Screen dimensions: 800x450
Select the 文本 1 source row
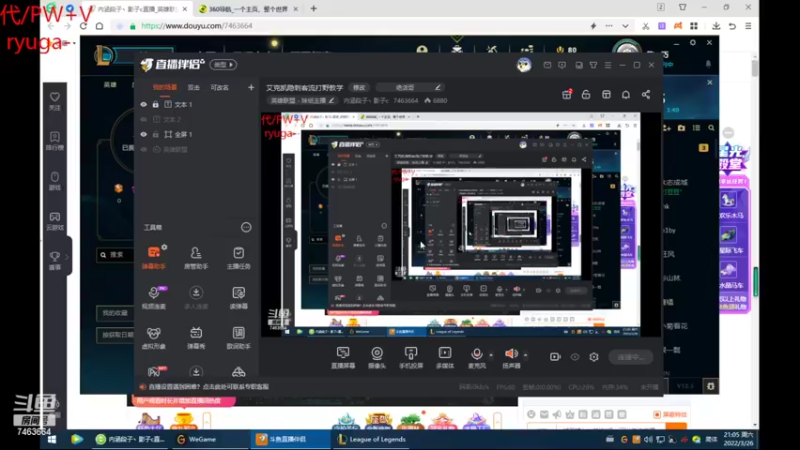tap(197, 104)
